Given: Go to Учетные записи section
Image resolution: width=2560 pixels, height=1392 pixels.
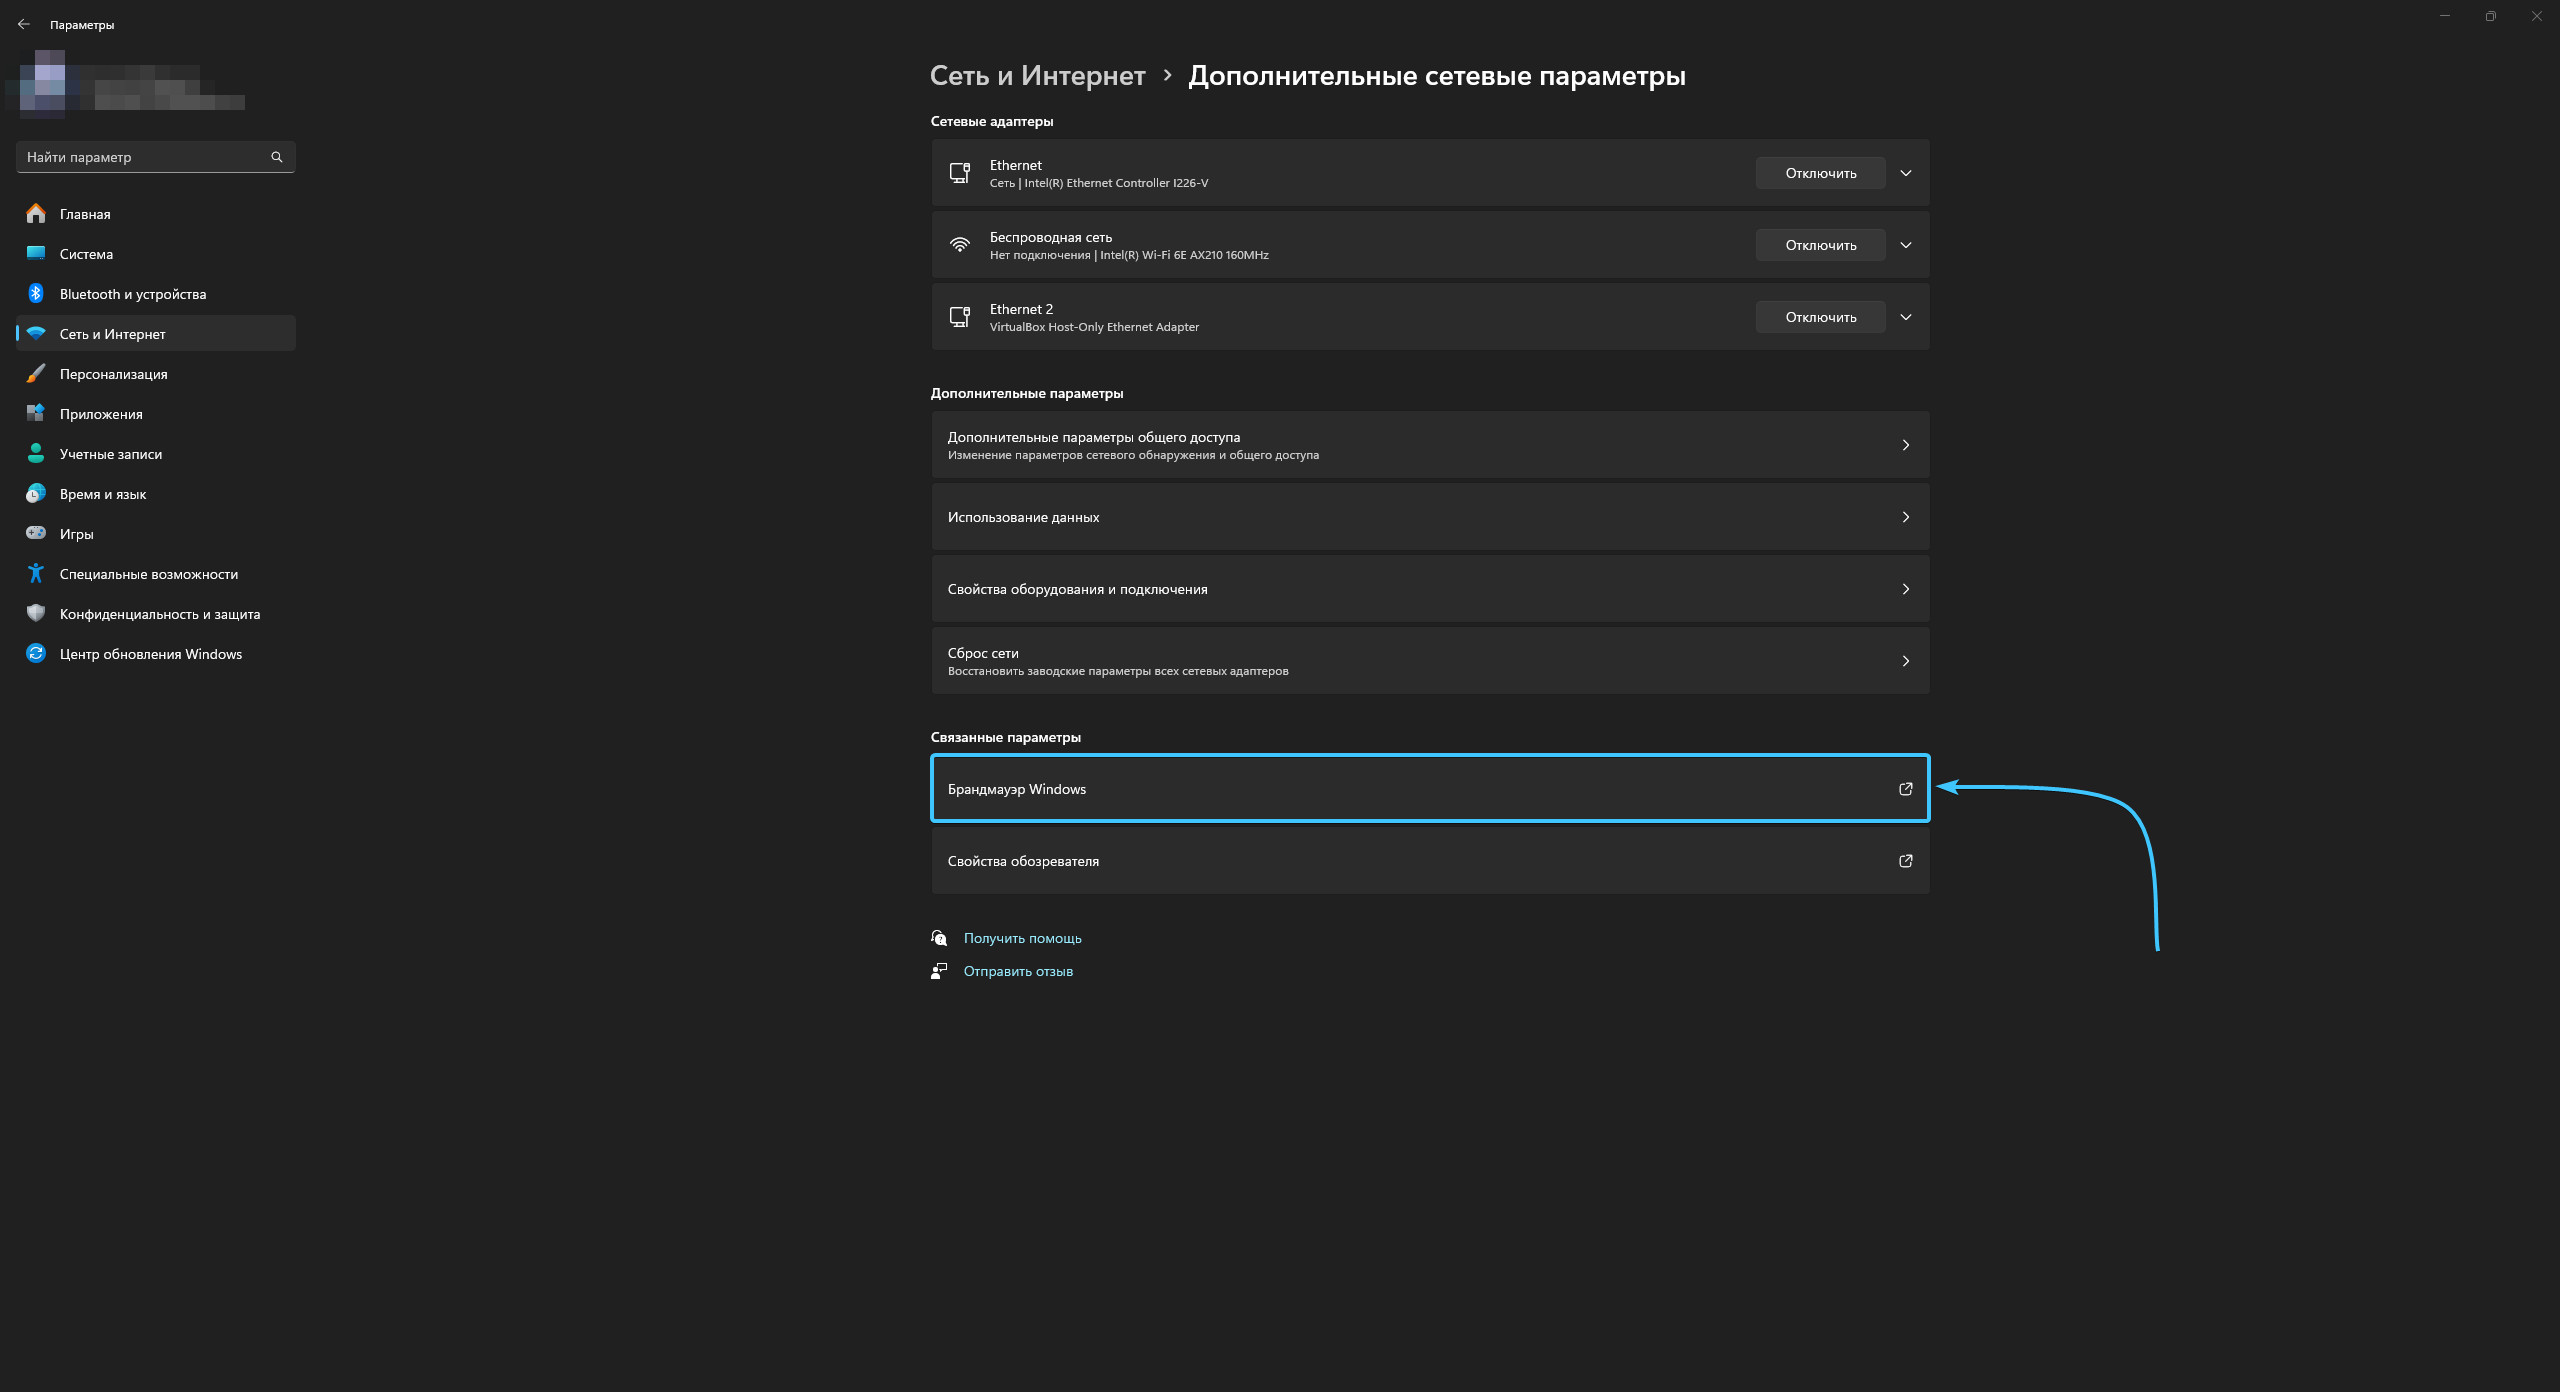Looking at the screenshot, I should [x=110, y=454].
